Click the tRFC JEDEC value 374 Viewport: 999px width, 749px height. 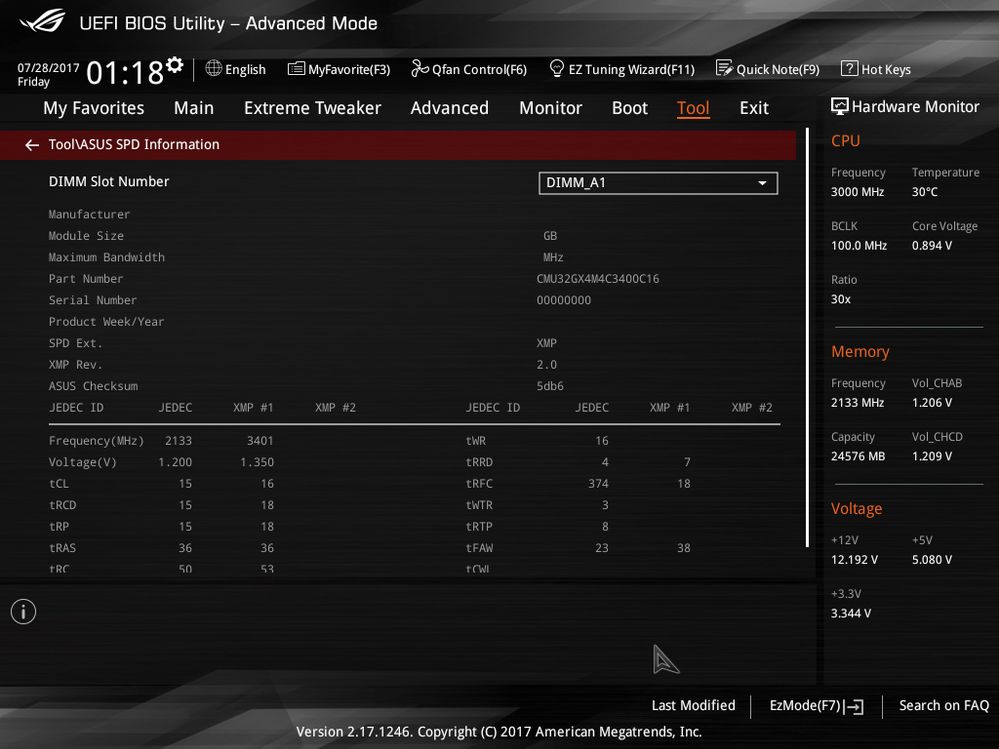pyautogui.click(x=598, y=483)
